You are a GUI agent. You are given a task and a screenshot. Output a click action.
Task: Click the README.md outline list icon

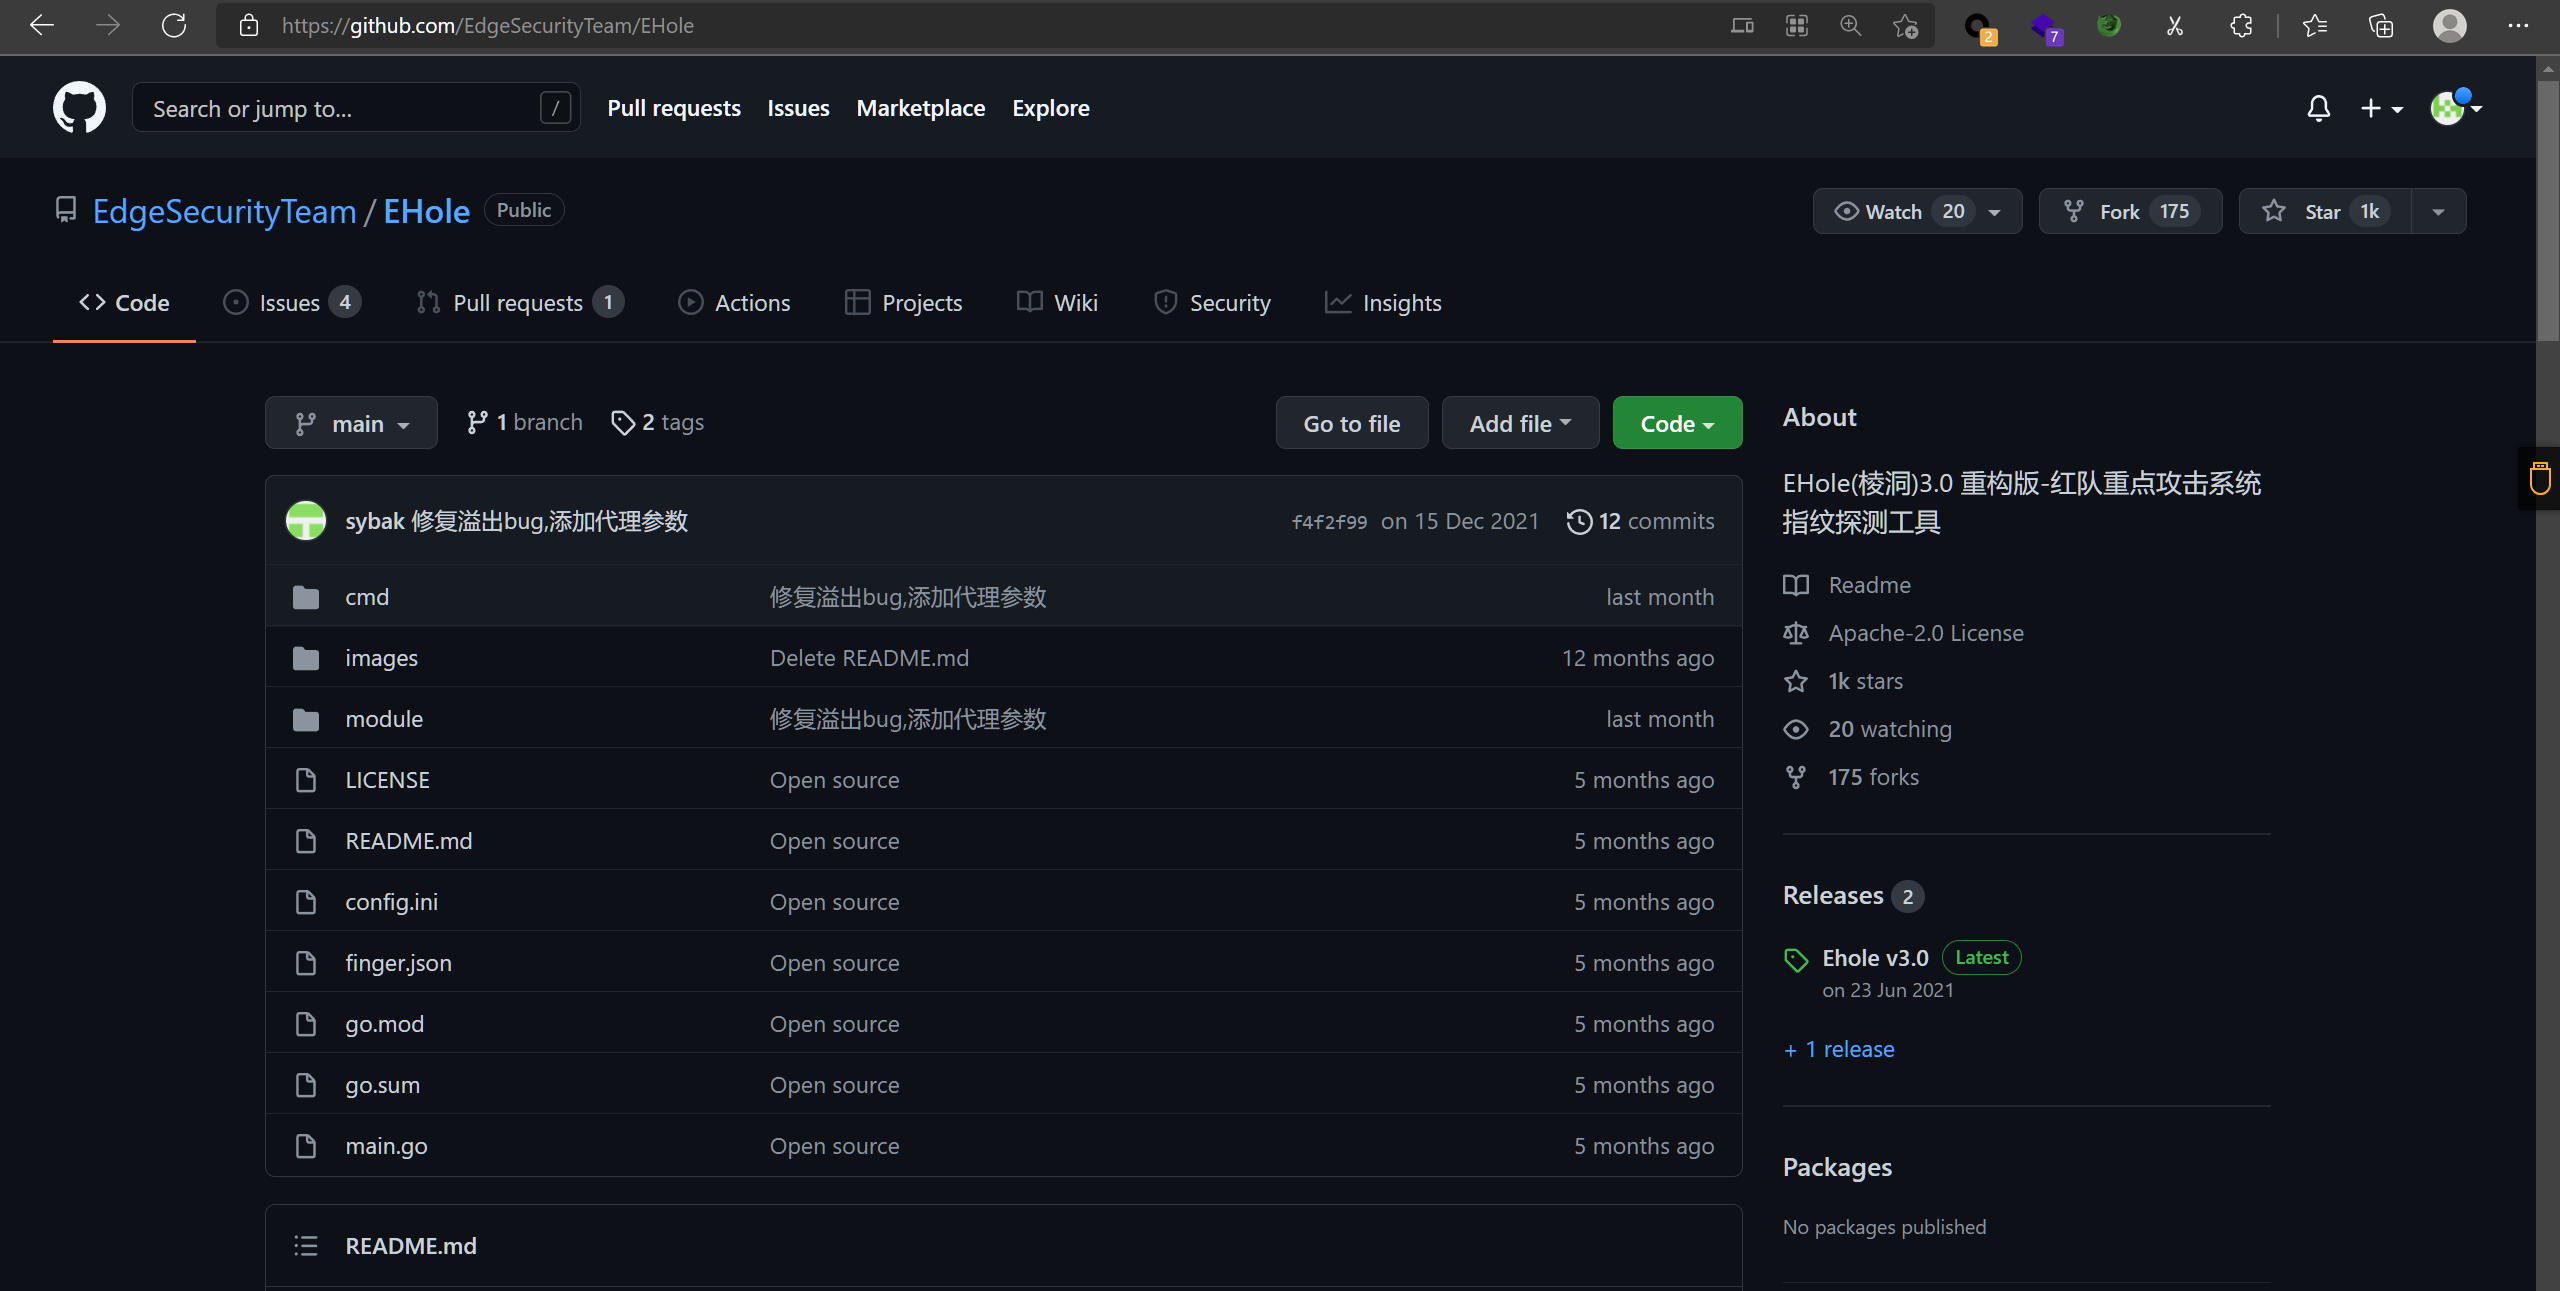coord(306,1246)
